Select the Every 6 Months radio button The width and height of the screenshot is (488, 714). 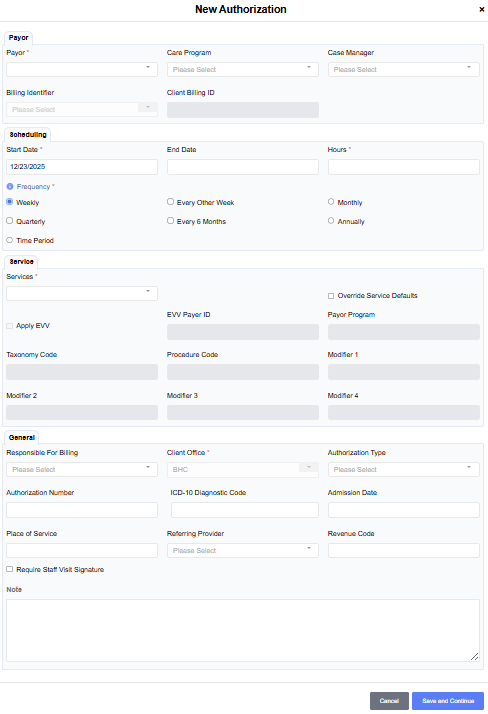(x=170, y=221)
